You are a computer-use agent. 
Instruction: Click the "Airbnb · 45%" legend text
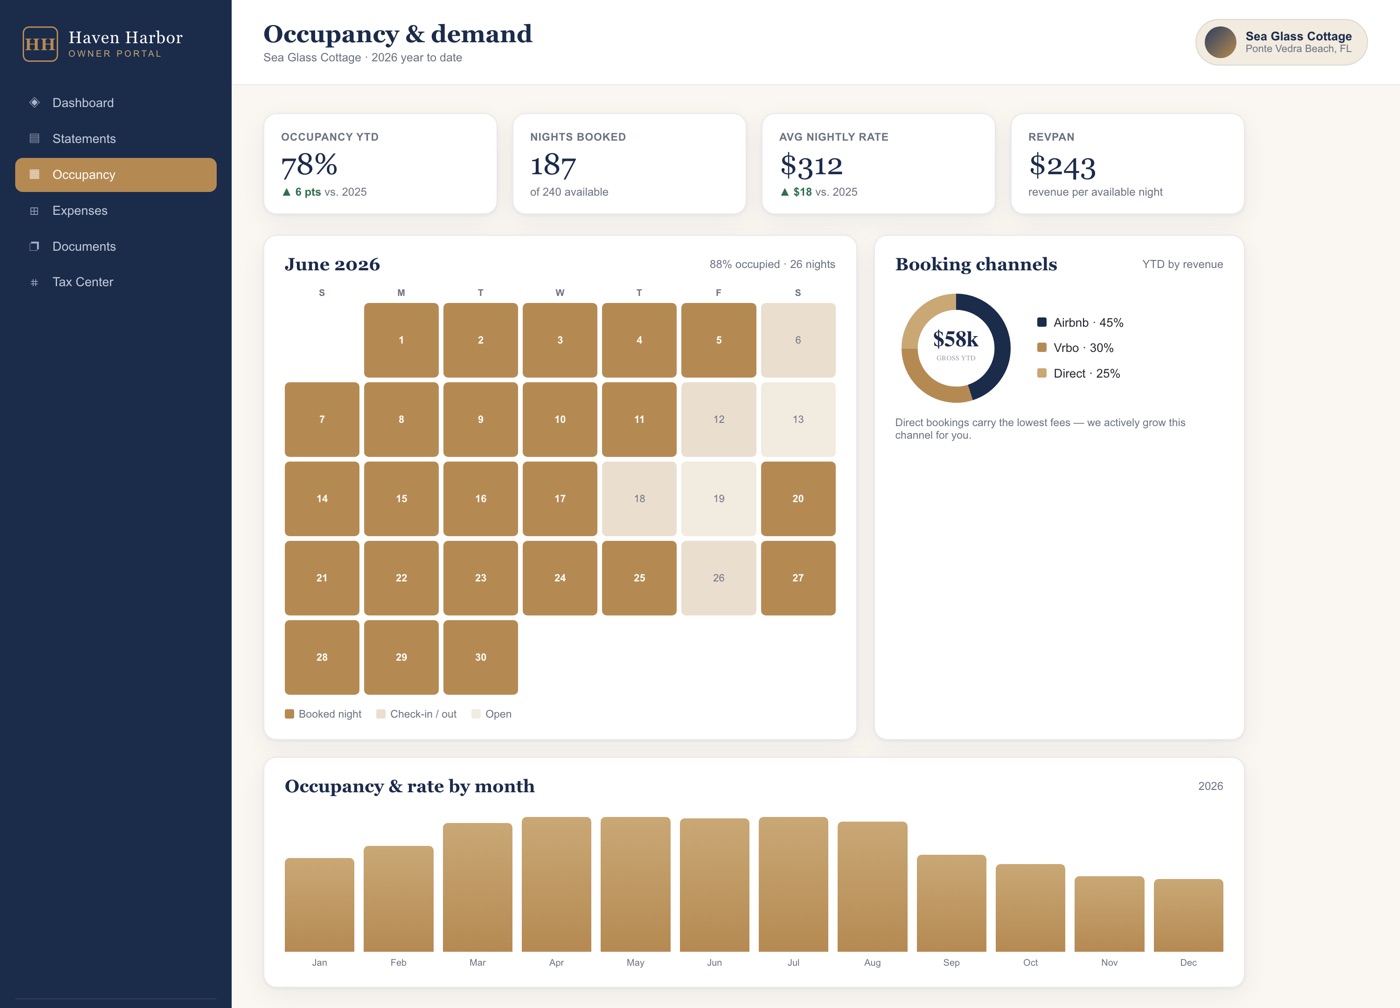pyautogui.click(x=1088, y=323)
